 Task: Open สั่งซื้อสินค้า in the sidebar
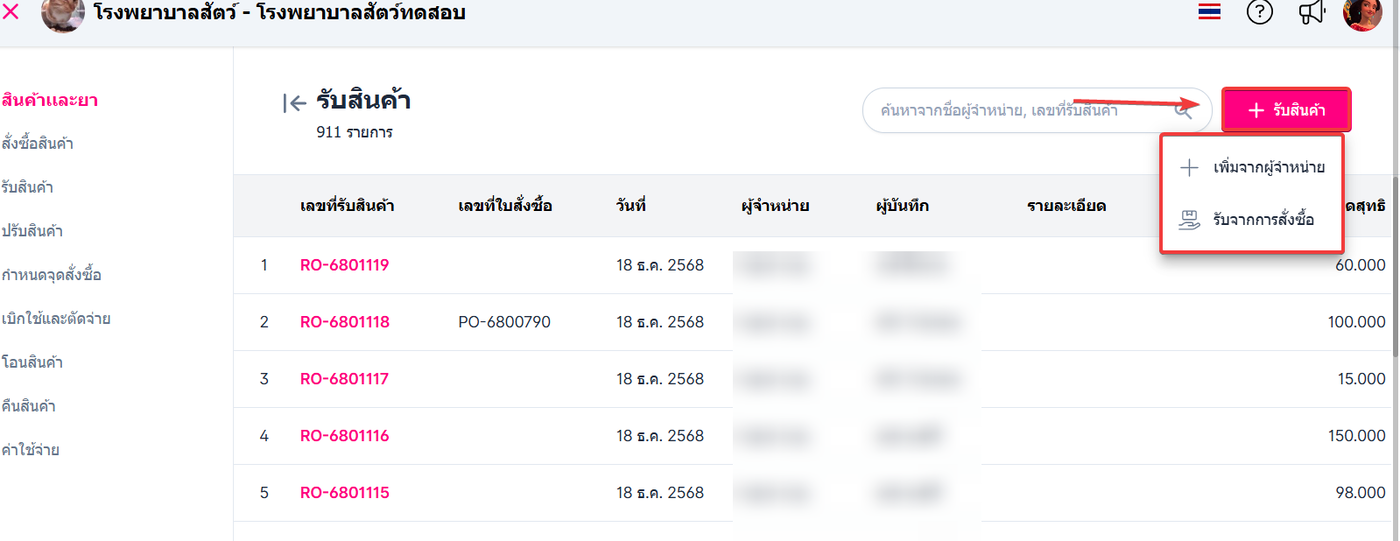(x=38, y=144)
